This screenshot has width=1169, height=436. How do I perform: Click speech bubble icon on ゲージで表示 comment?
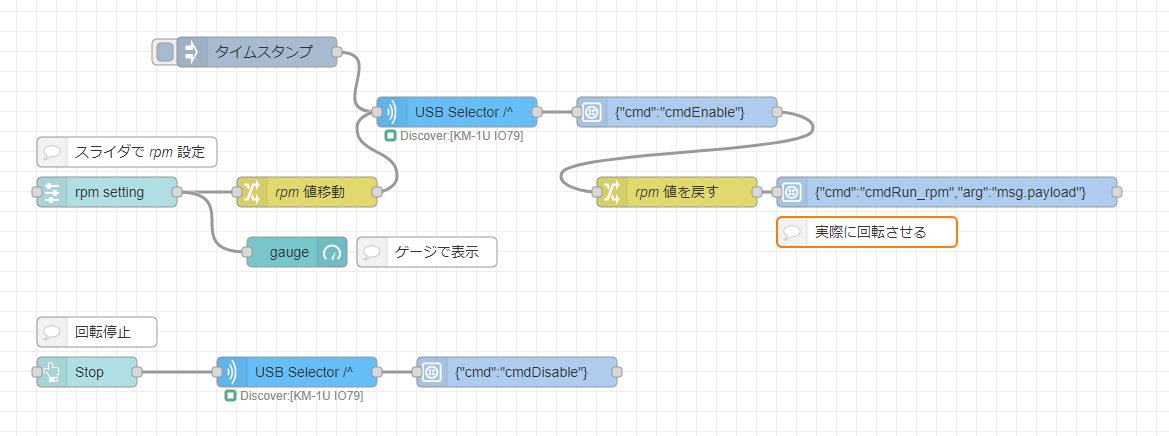pyautogui.click(x=371, y=253)
